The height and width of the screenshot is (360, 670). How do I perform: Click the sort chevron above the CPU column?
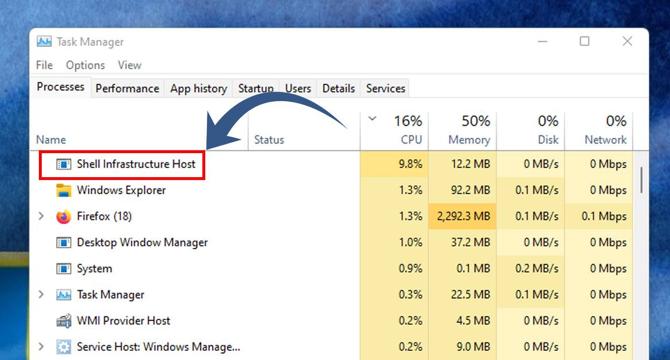372,118
